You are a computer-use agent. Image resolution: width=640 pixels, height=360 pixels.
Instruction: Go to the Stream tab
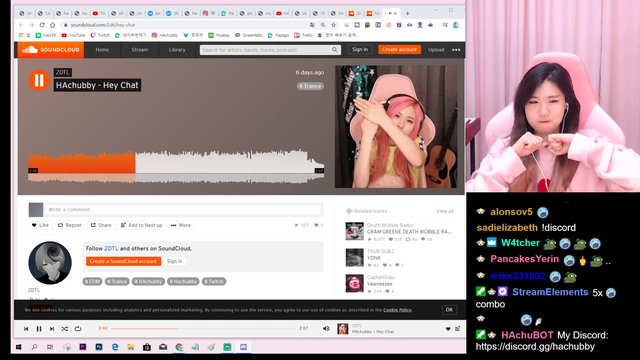click(140, 50)
